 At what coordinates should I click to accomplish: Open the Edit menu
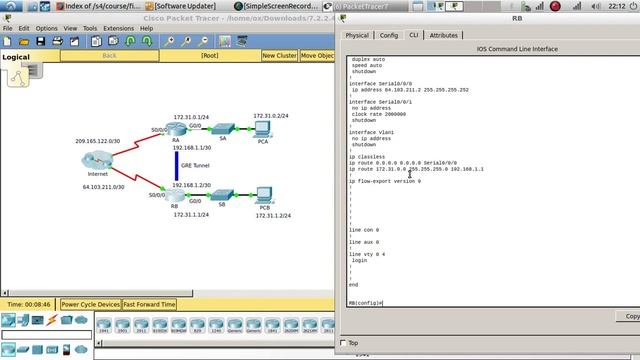(x=24, y=28)
